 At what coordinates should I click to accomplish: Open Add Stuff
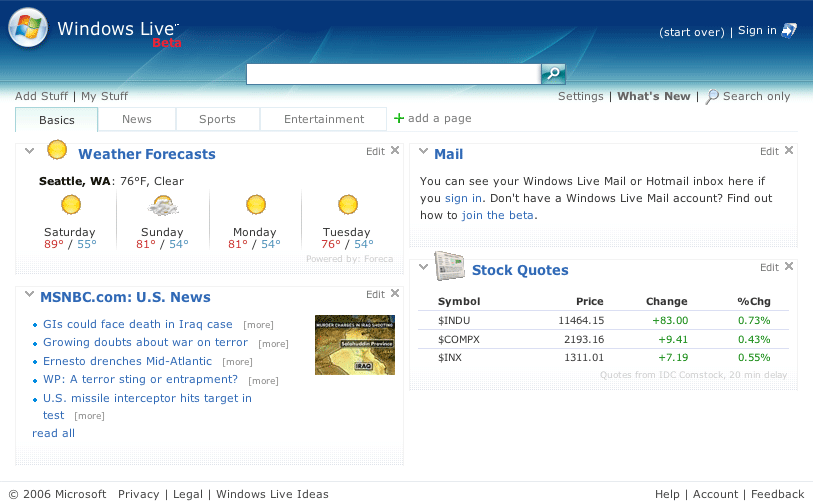click(41, 96)
